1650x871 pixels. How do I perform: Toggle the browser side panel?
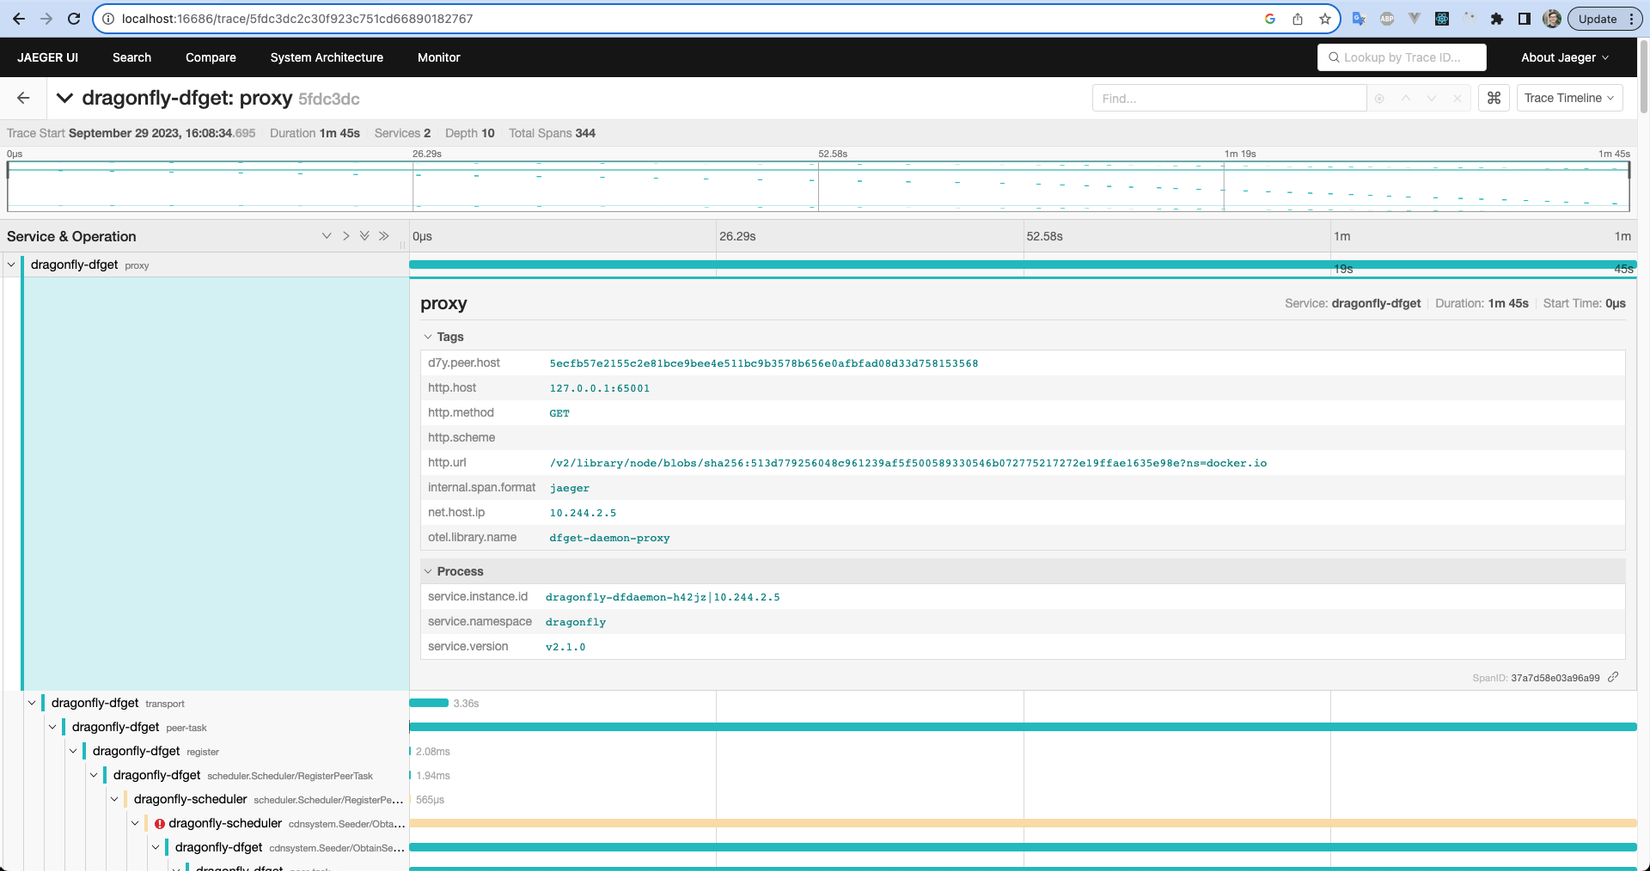click(1524, 19)
